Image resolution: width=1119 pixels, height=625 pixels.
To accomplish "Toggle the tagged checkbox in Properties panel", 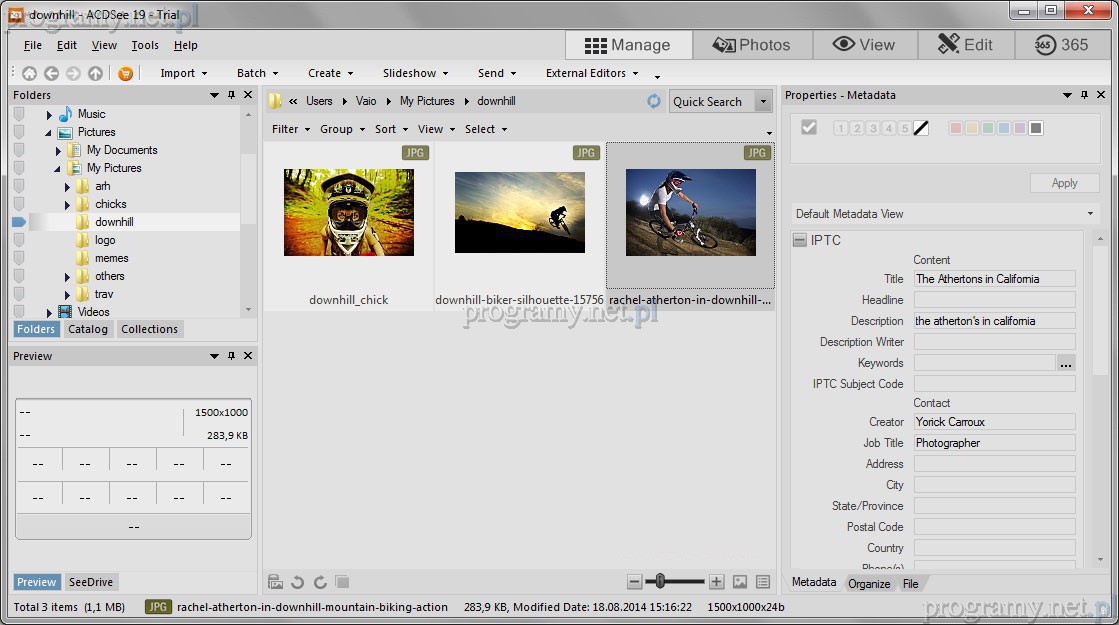I will [809, 127].
